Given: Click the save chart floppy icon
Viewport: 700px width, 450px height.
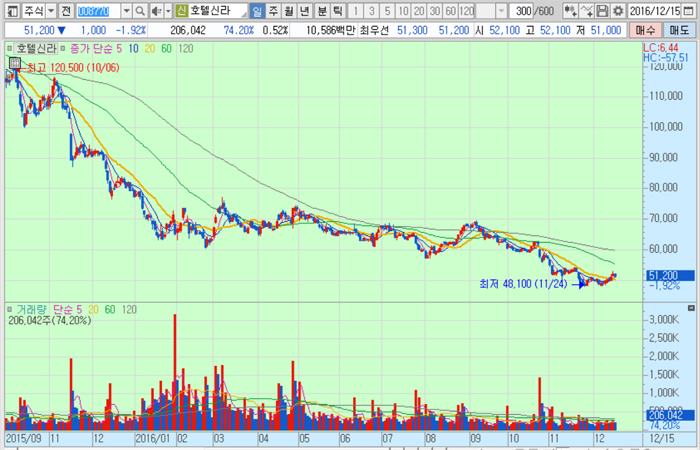Looking at the screenshot, I should point(603,10).
